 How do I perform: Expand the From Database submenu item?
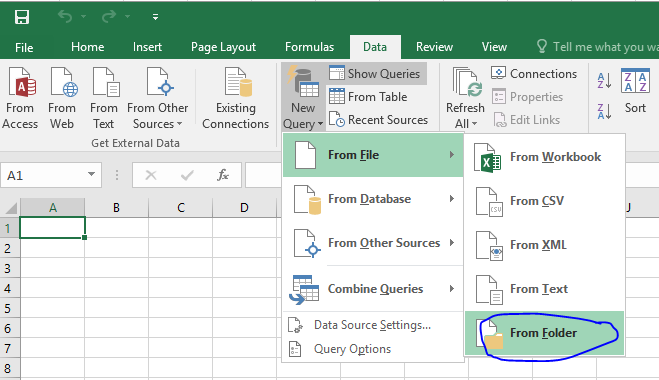pos(373,199)
